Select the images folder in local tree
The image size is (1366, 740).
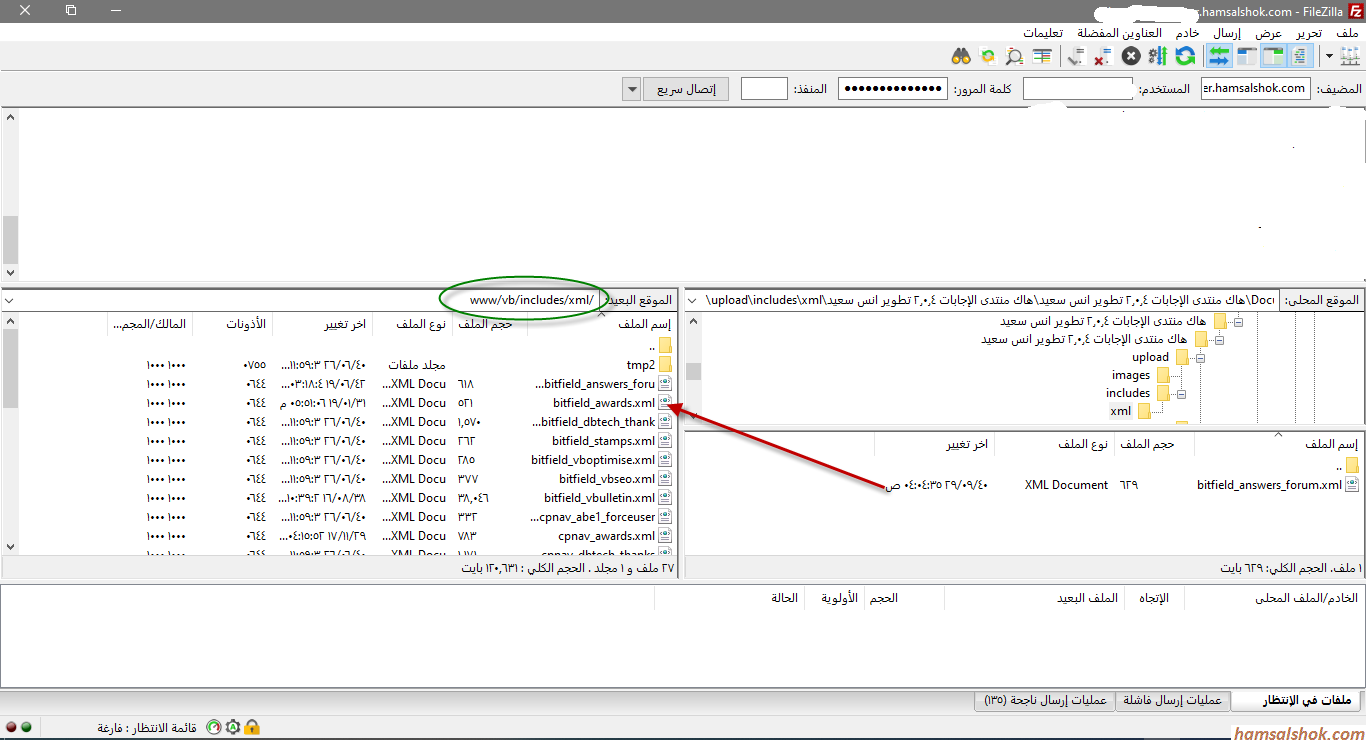(1131, 375)
